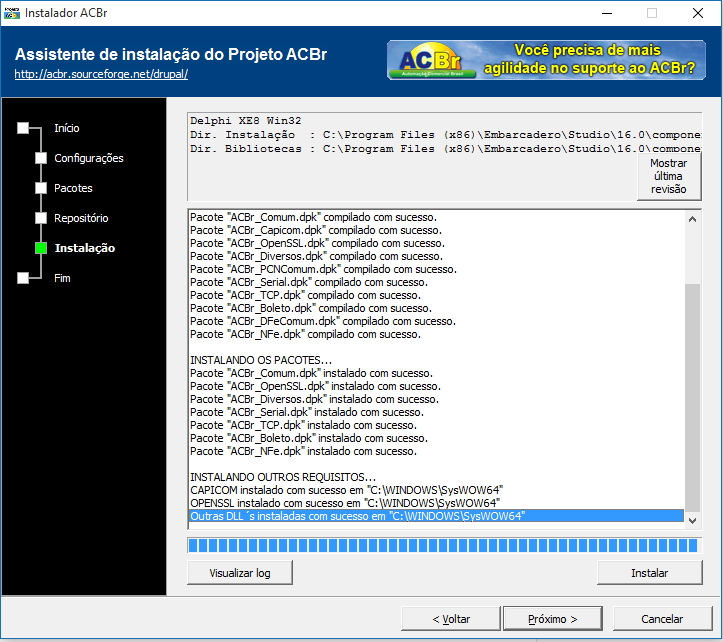The height and width of the screenshot is (642, 723).
Task: Click the log scrollbar down arrow
Action: pos(692,520)
